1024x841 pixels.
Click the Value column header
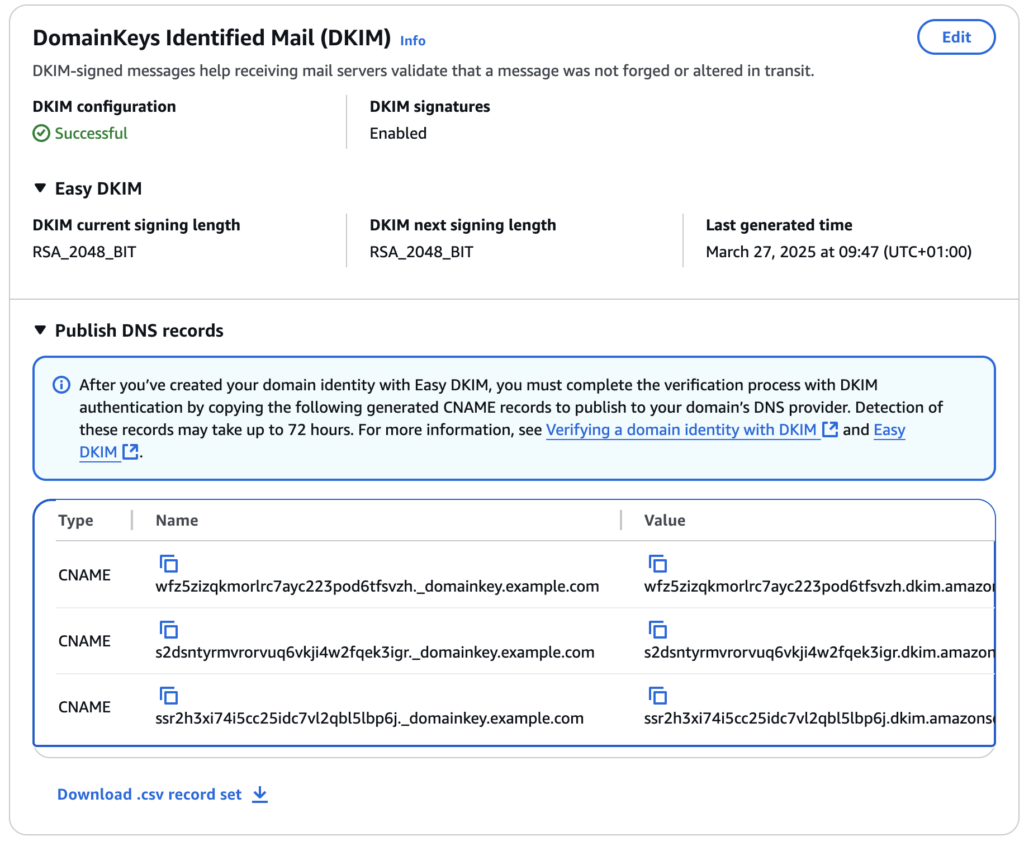click(664, 520)
